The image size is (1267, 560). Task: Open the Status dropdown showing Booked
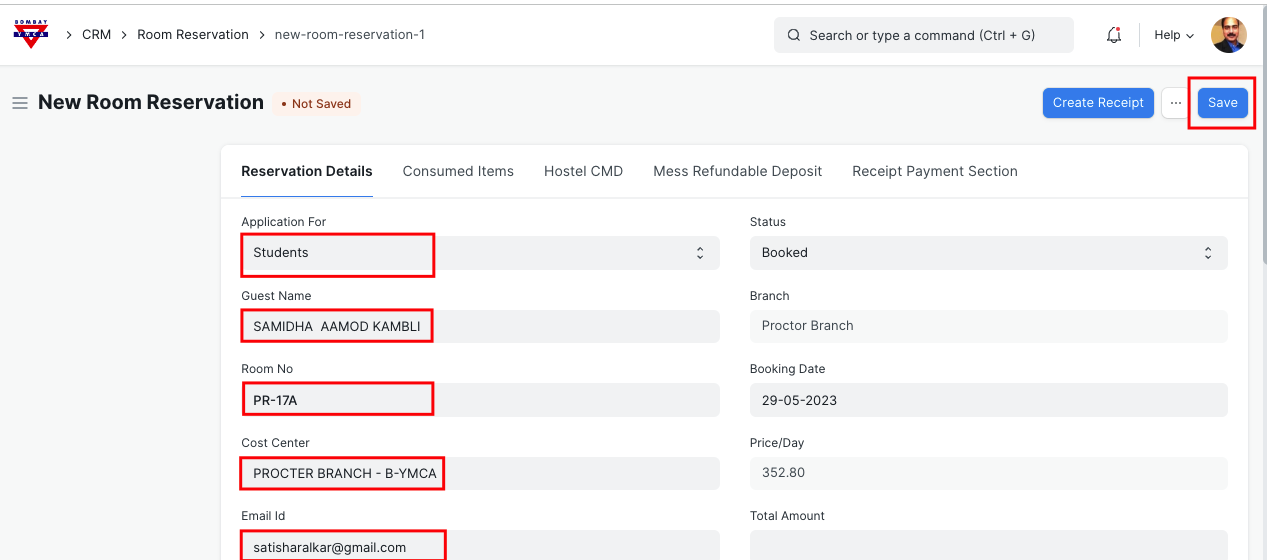pyautogui.click(x=988, y=253)
